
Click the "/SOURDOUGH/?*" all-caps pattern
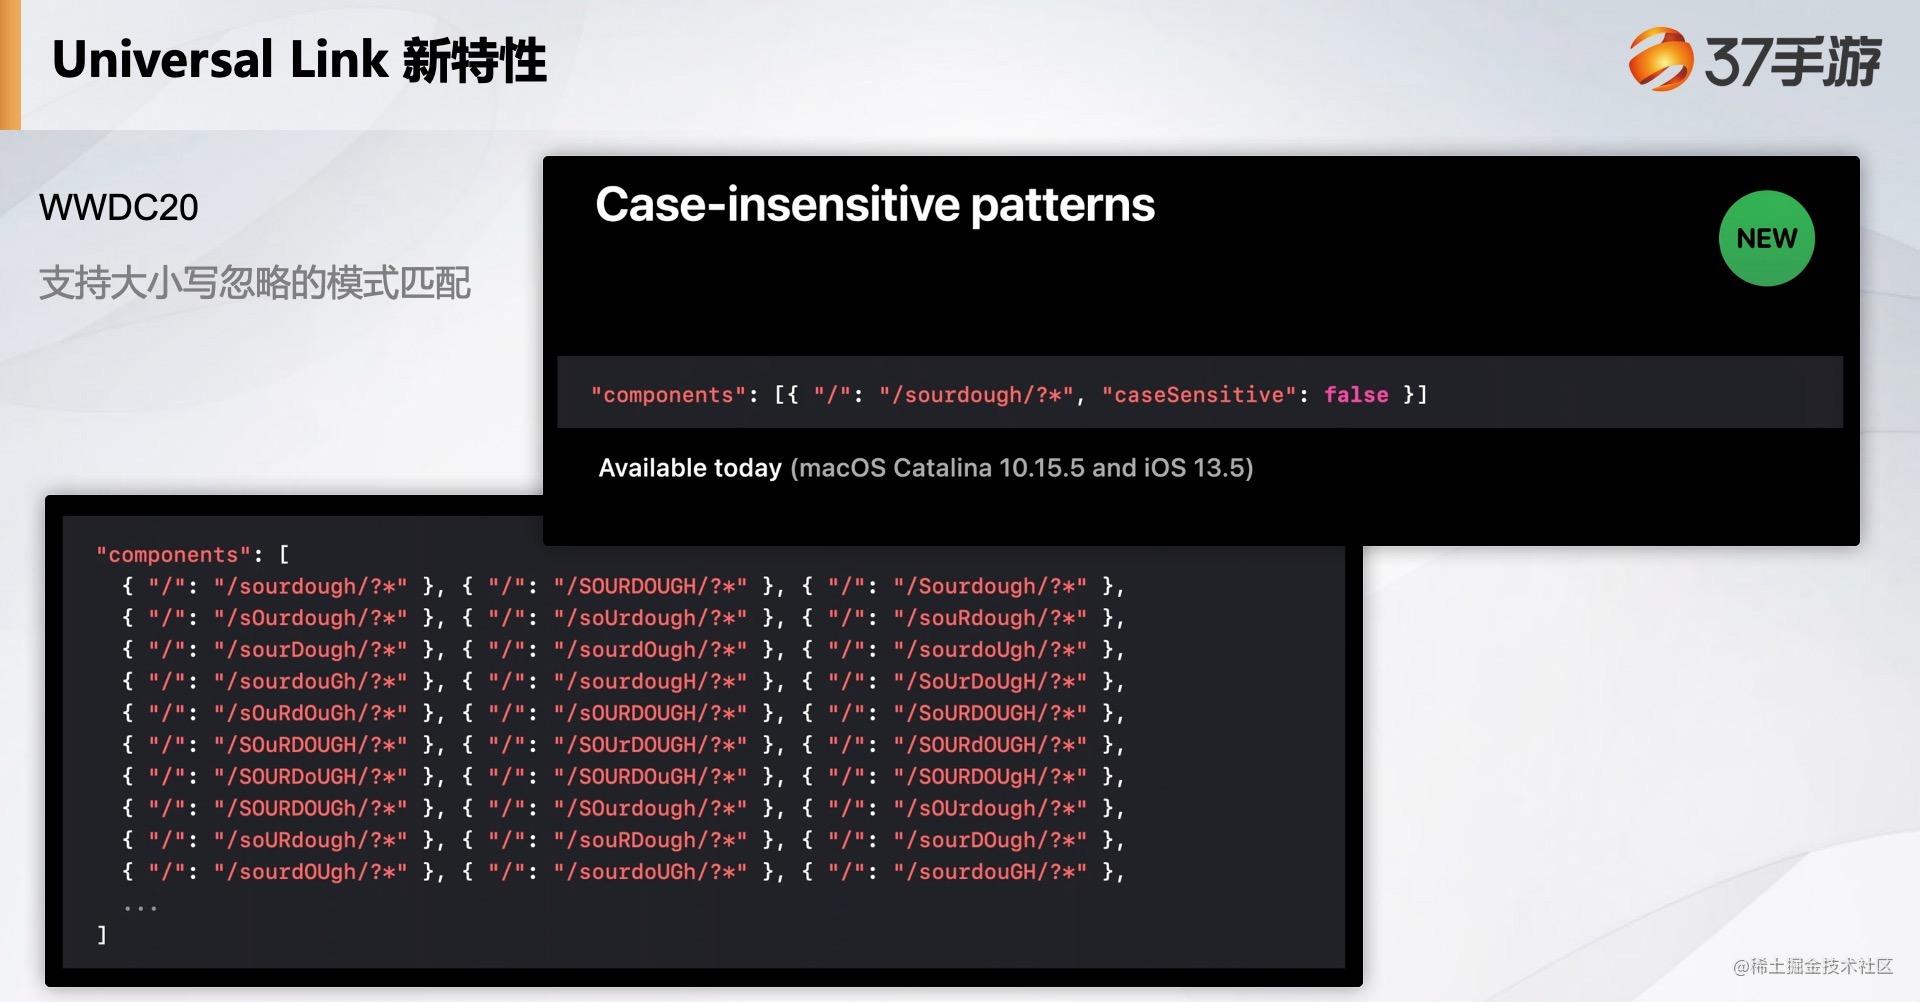point(650,586)
